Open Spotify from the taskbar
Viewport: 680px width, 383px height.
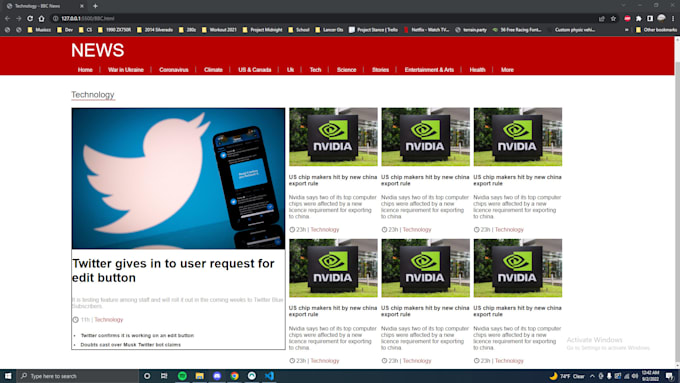click(182, 376)
